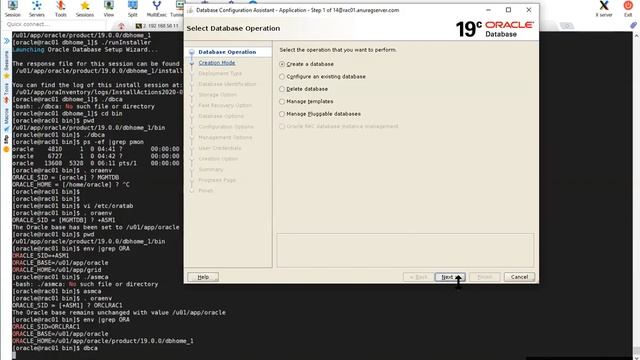Open the Servers toolbar icon
This screenshot has width=640, height=360.
pyautogui.click(x=37, y=8)
